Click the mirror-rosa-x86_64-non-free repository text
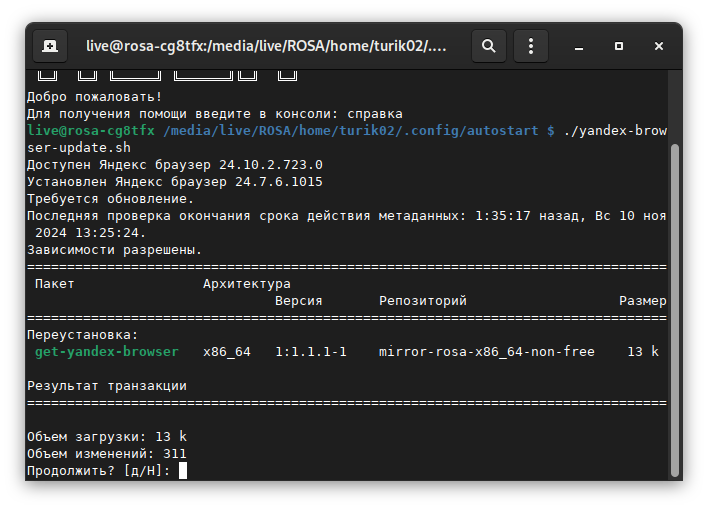 [x=486, y=351]
